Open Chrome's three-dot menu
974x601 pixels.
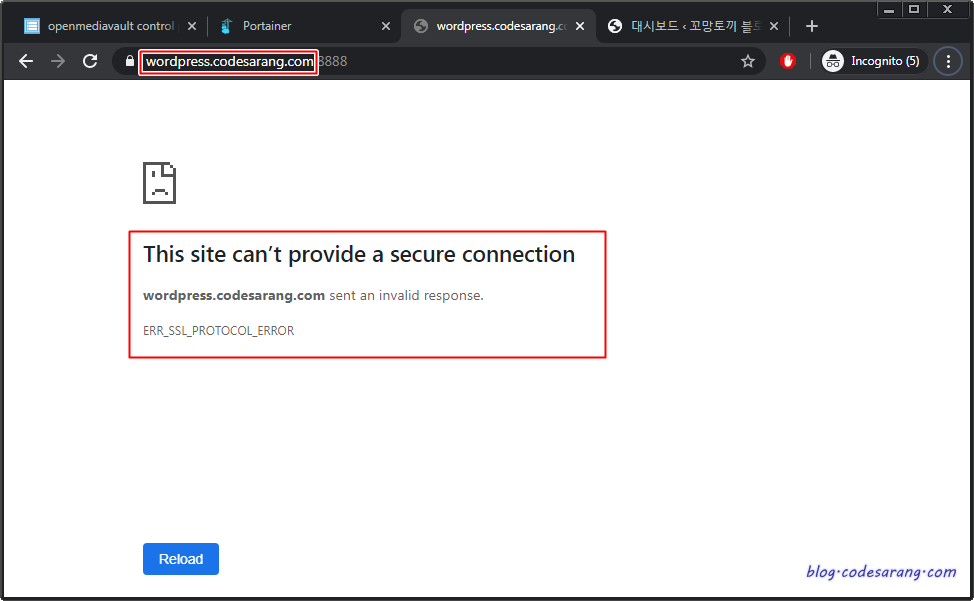(x=948, y=61)
